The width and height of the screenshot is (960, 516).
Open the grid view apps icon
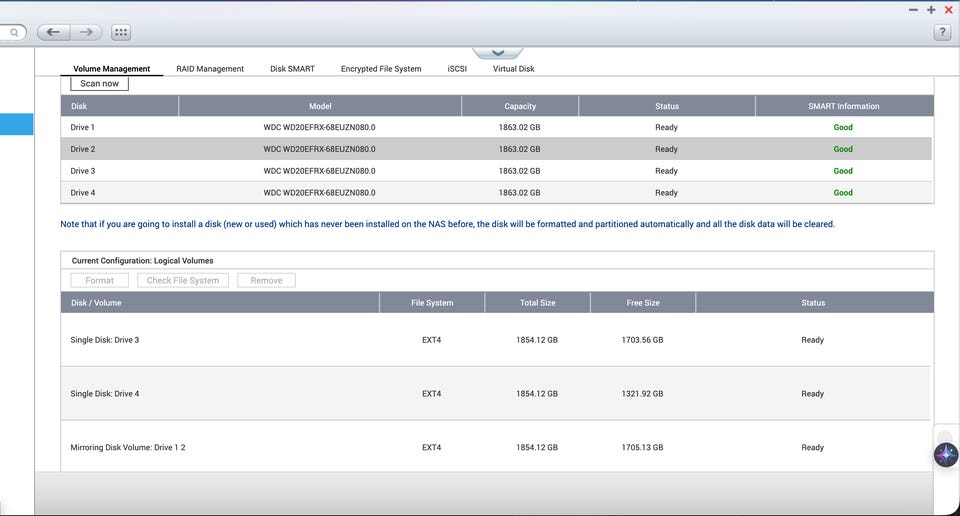point(120,32)
